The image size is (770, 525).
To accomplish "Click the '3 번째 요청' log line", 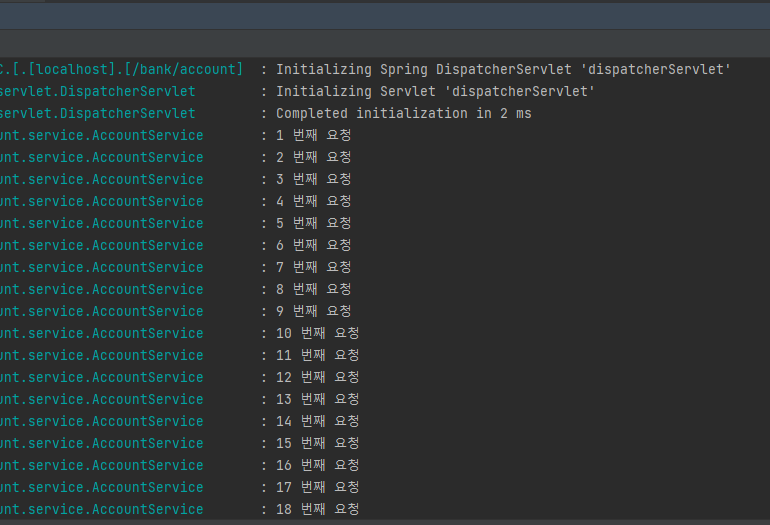I will pyautogui.click(x=314, y=179).
